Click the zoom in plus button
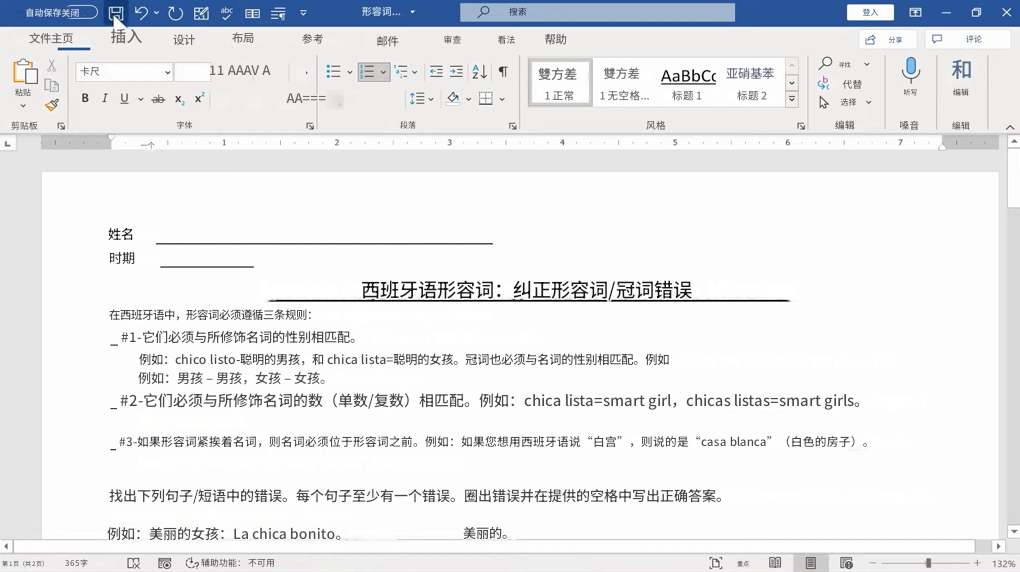Screen dimensions: 1020x572 point(977,563)
